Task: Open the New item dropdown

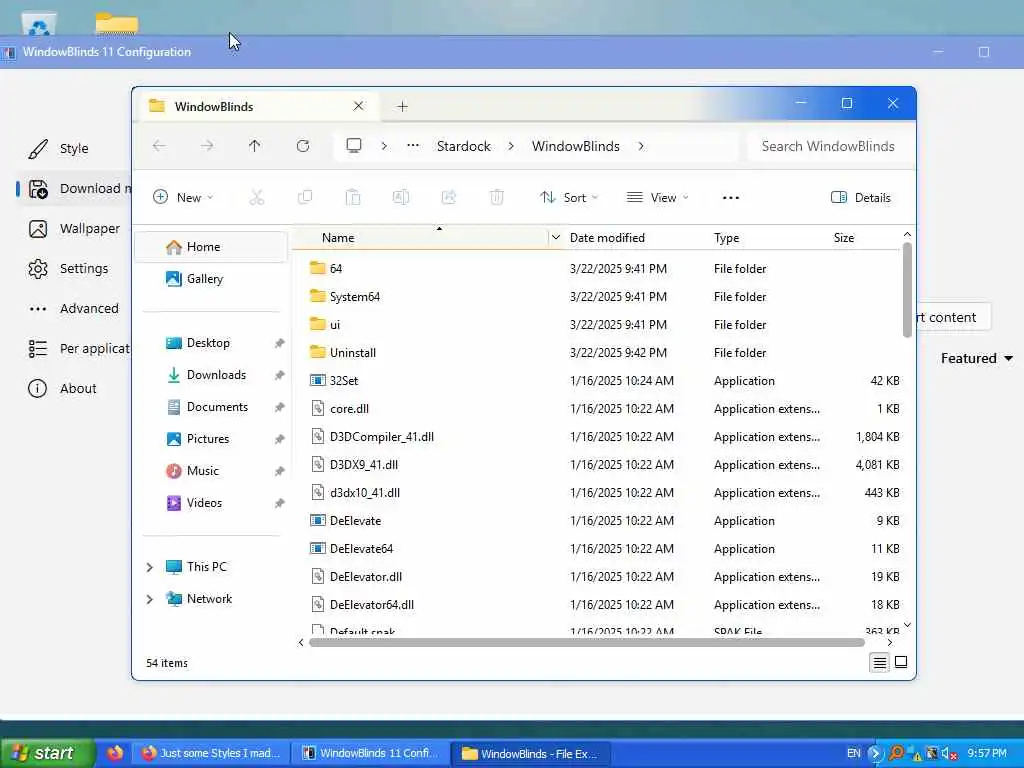Action: 183,197
